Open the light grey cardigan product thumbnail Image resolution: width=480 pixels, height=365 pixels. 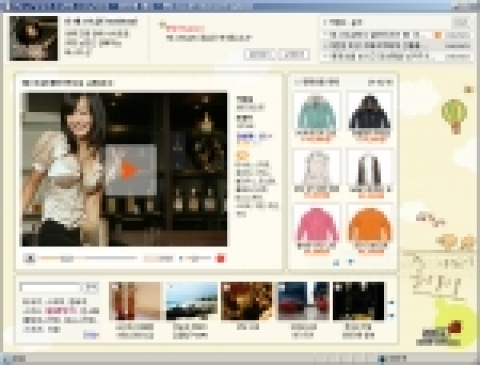click(316, 169)
